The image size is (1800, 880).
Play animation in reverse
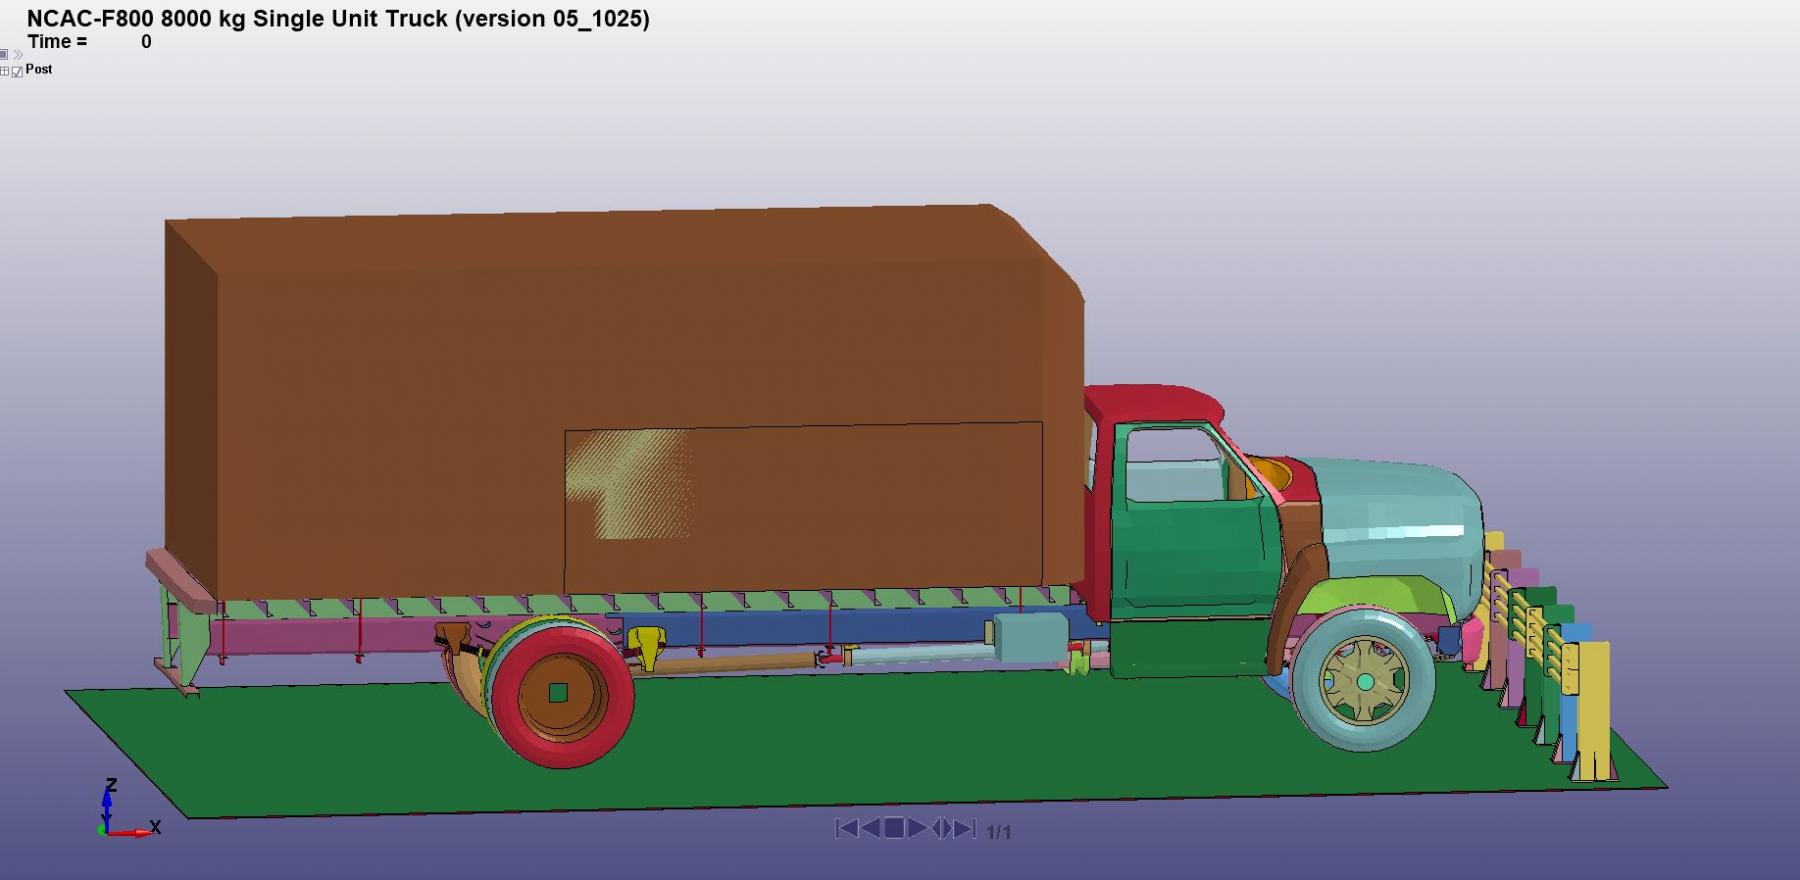pos(870,828)
